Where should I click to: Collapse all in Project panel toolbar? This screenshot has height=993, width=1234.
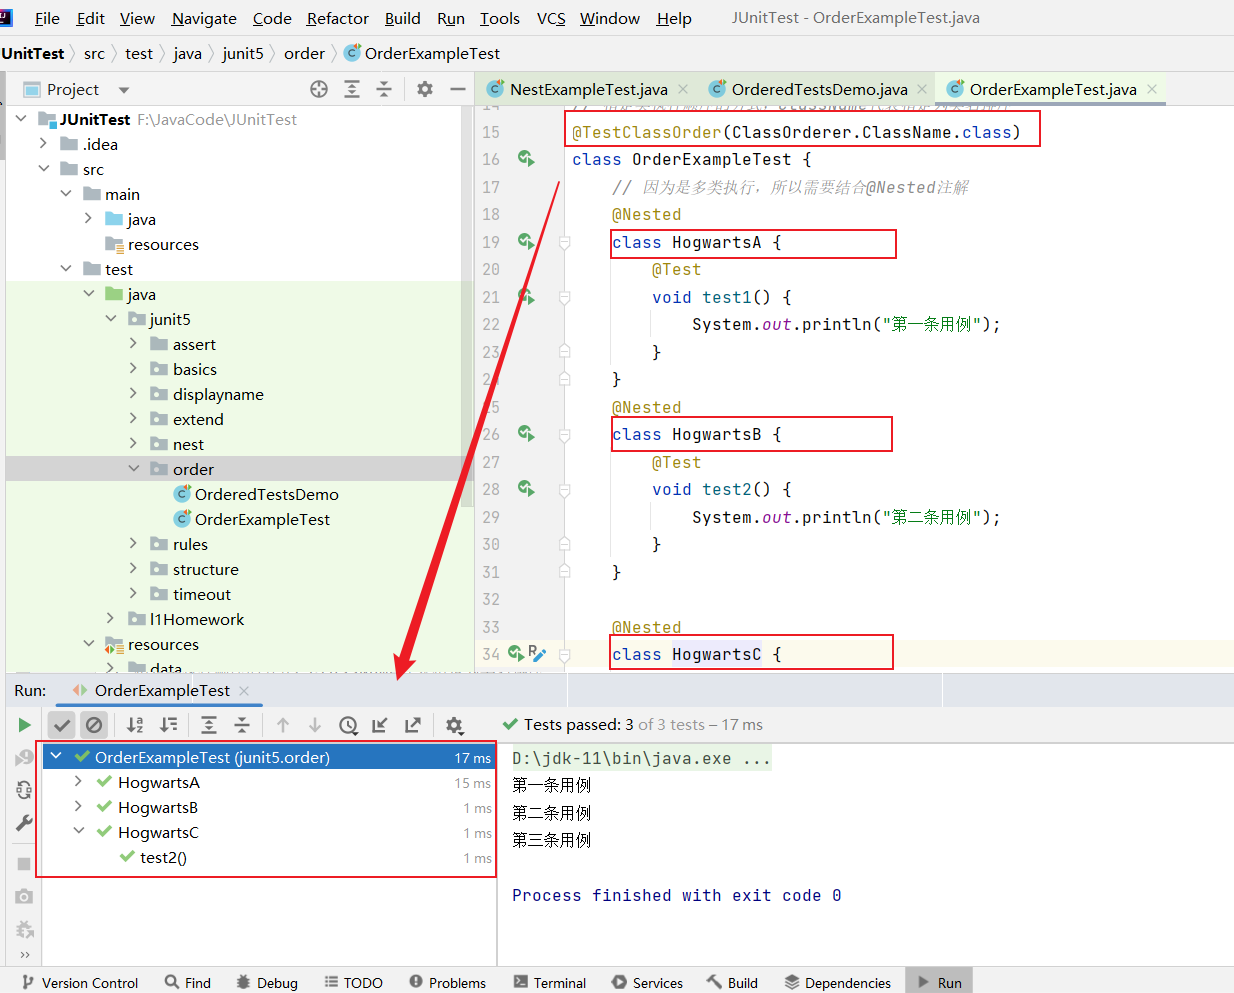click(384, 89)
